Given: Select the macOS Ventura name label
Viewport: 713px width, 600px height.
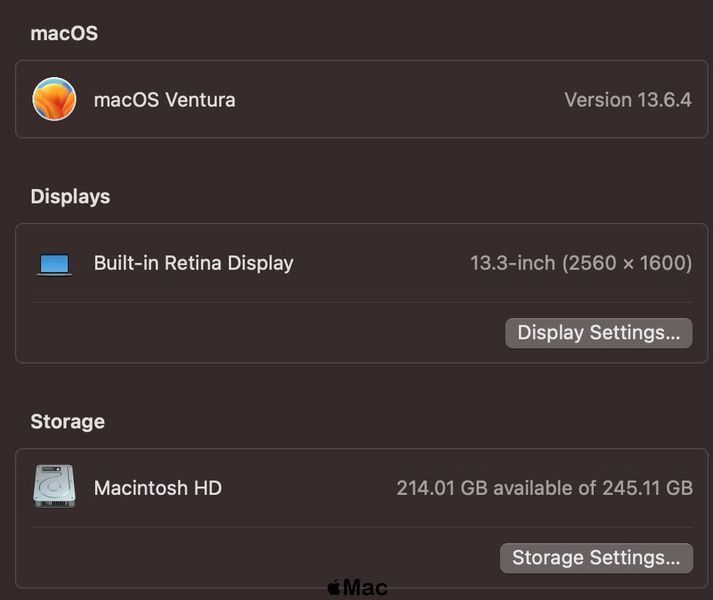Looking at the screenshot, I should point(165,100).
